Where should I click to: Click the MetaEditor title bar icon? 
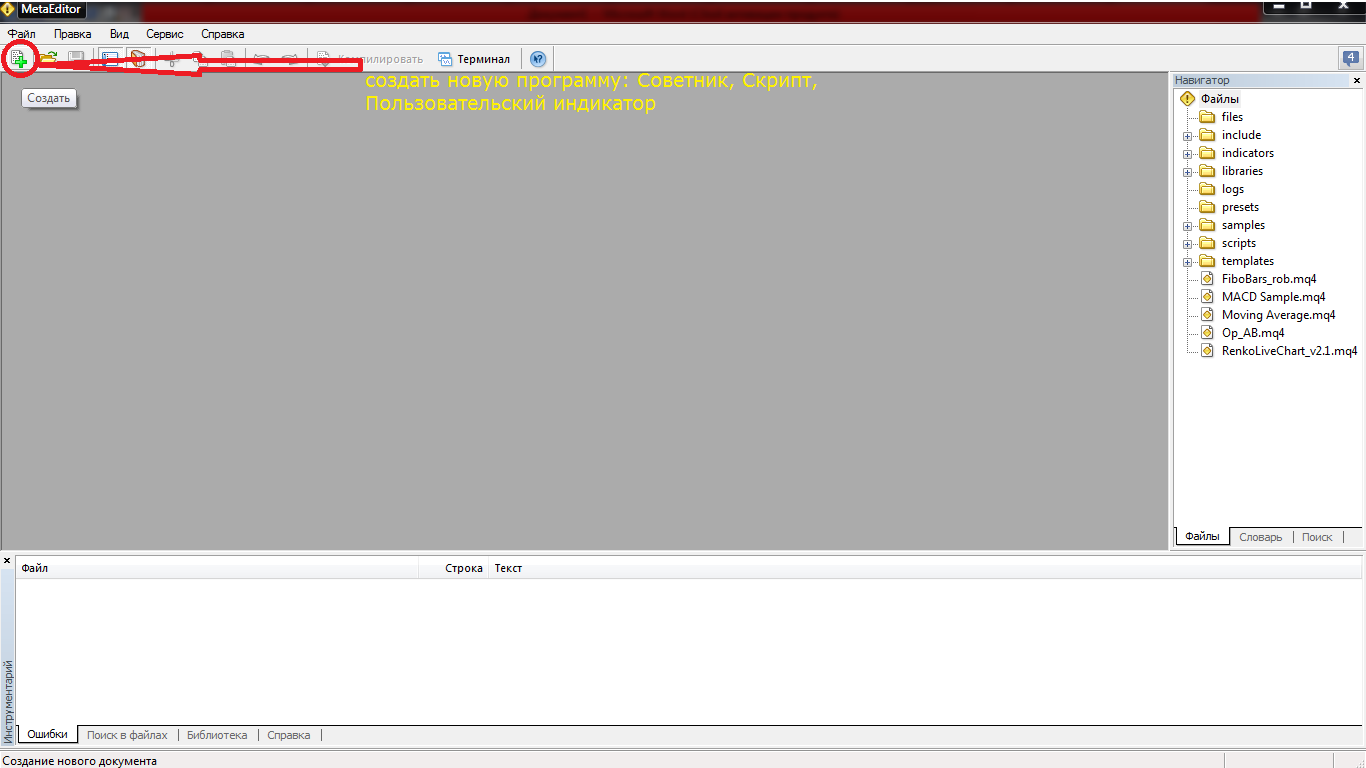pos(9,9)
